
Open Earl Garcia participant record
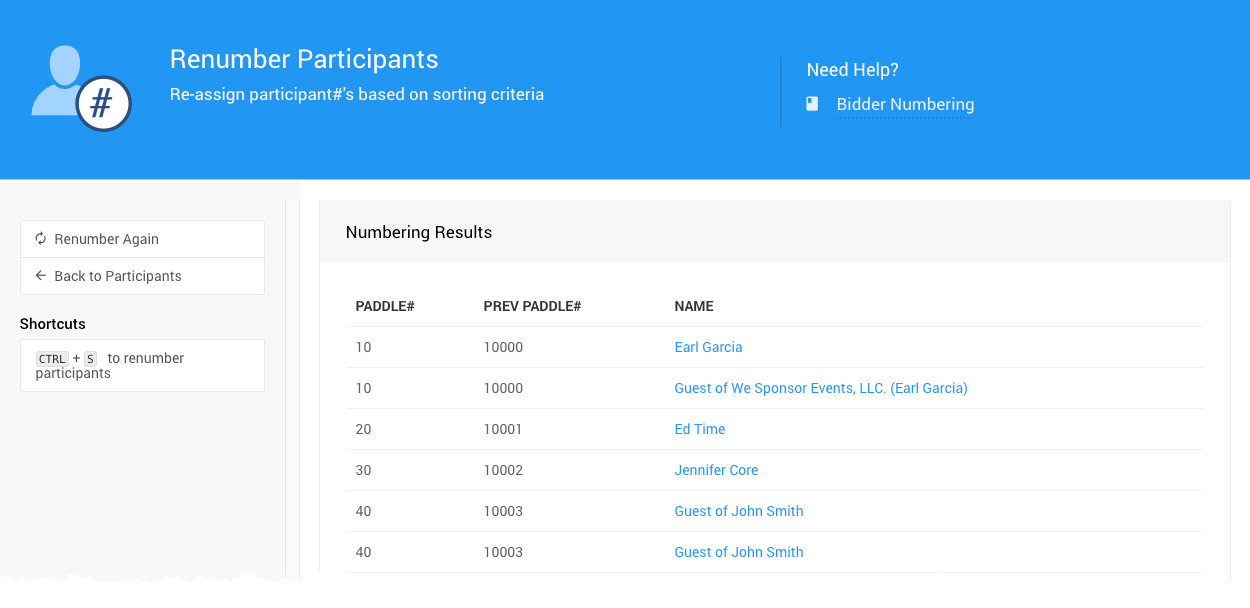[x=708, y=347]
